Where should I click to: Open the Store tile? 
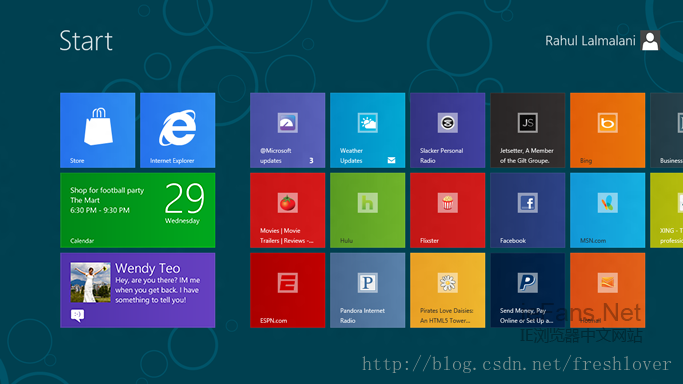[98, 130]
